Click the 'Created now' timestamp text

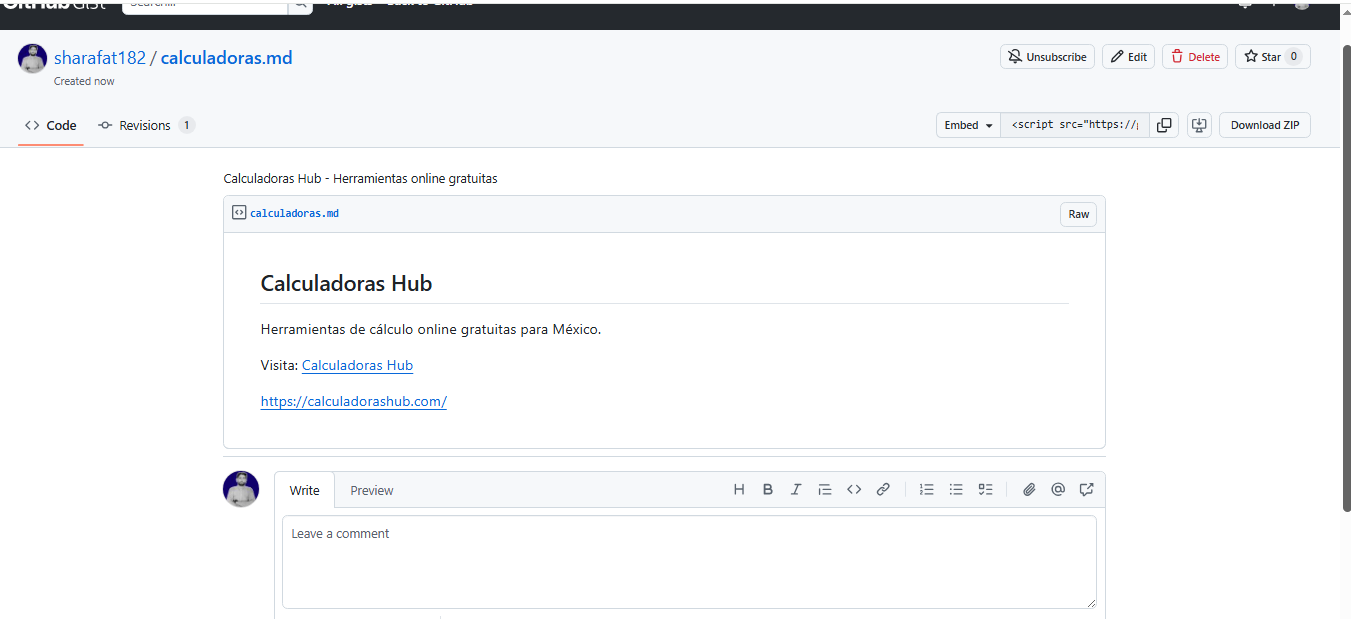click(x=84, y=81)
